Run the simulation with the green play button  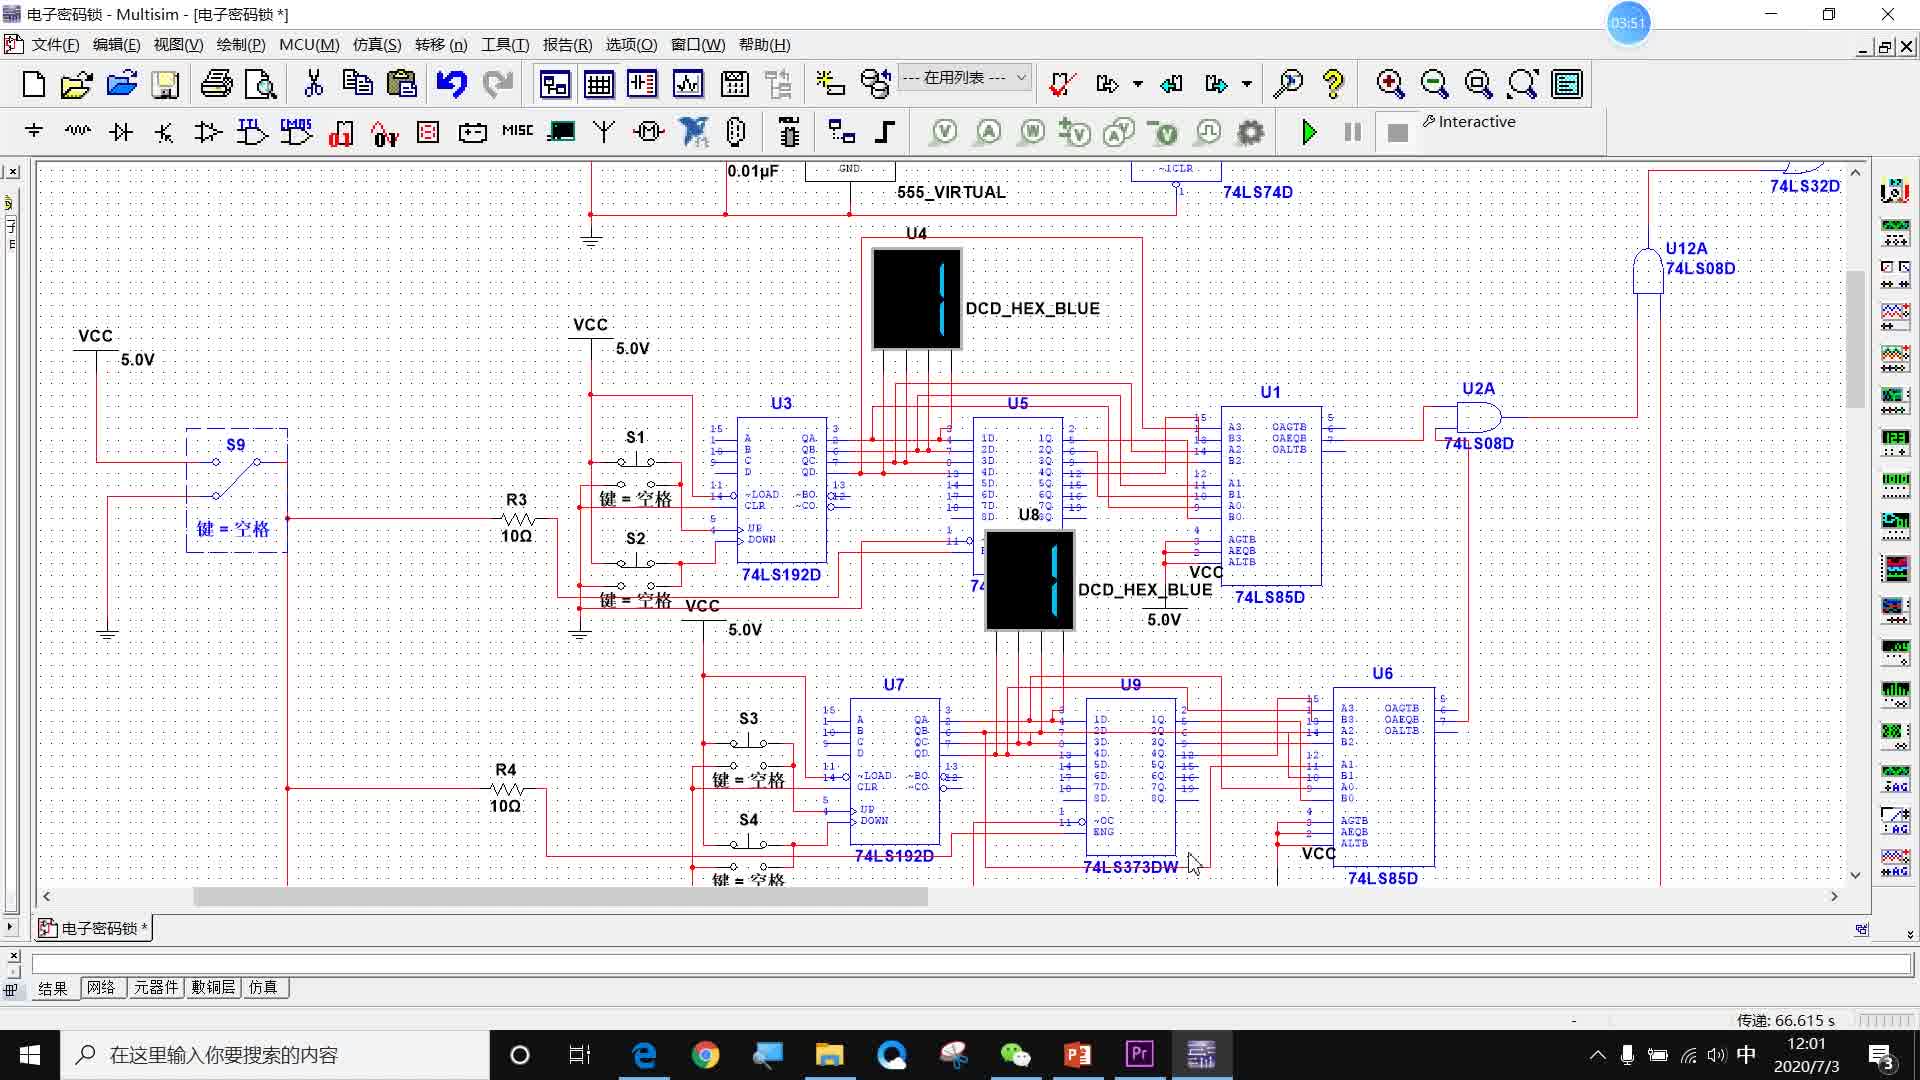[1309, 132]
